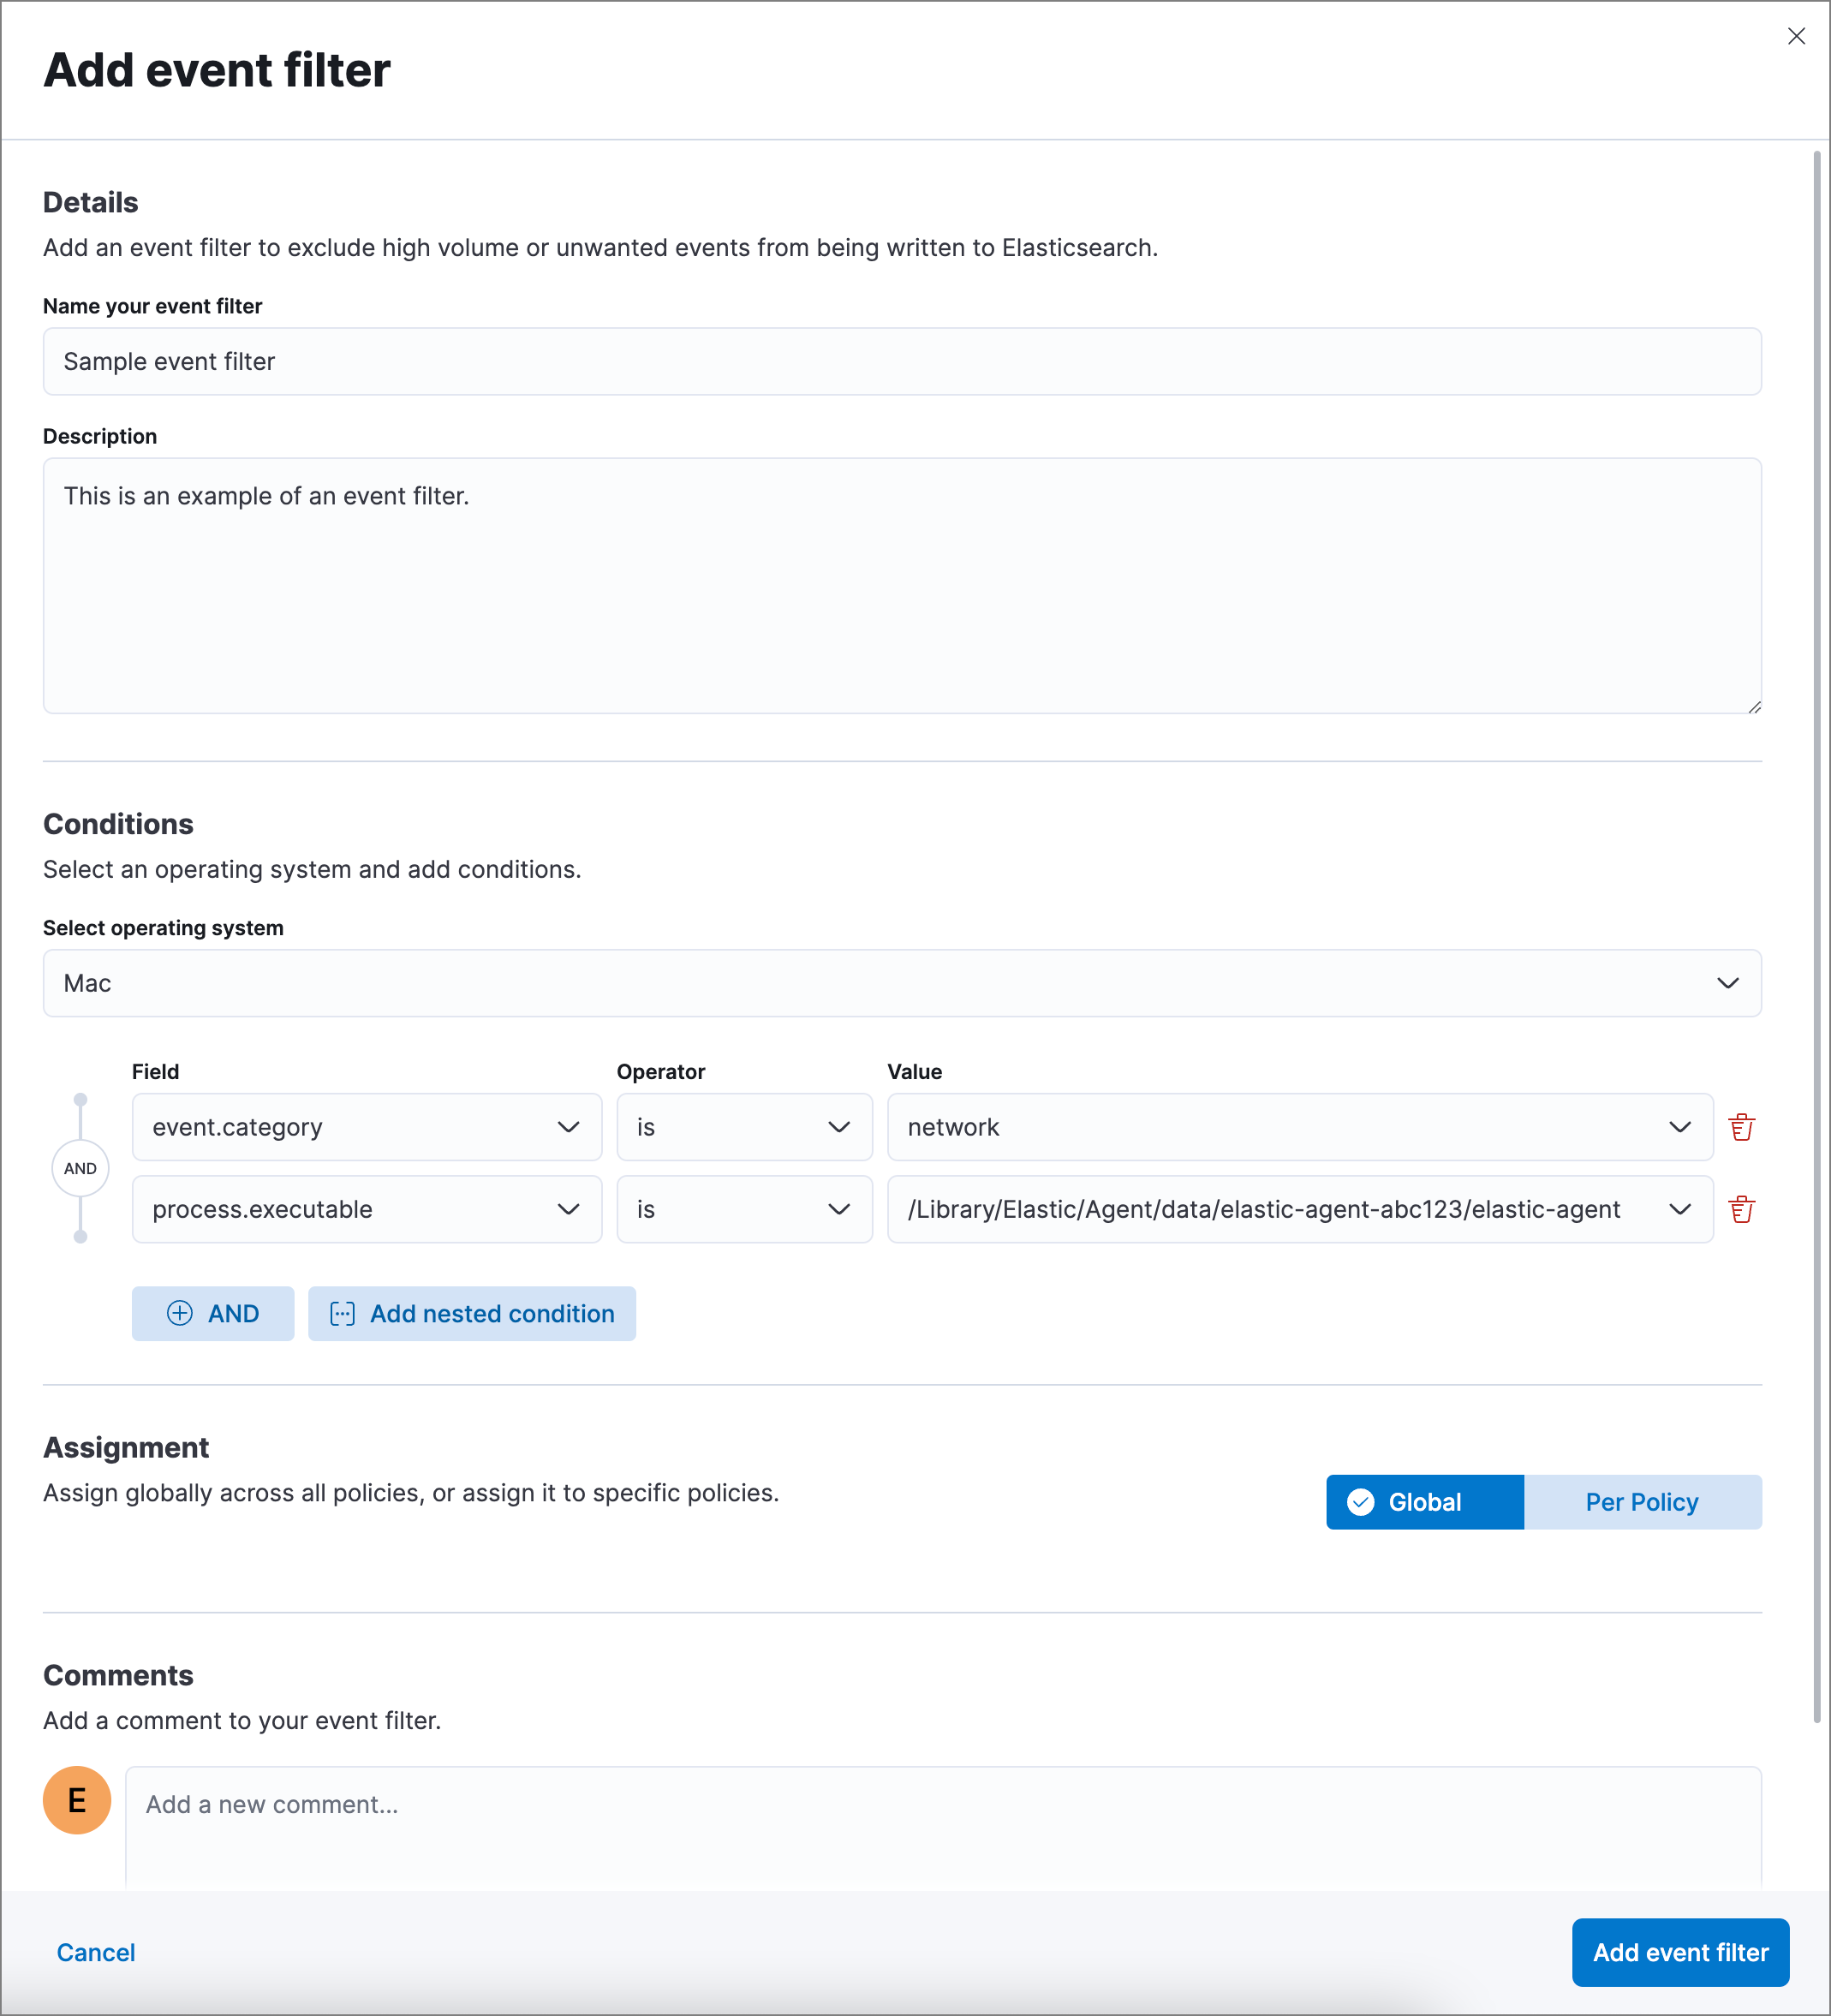Open the event.category field dropdown
This screenshot has width=1831, height=2016.
tap(366, 1127)
